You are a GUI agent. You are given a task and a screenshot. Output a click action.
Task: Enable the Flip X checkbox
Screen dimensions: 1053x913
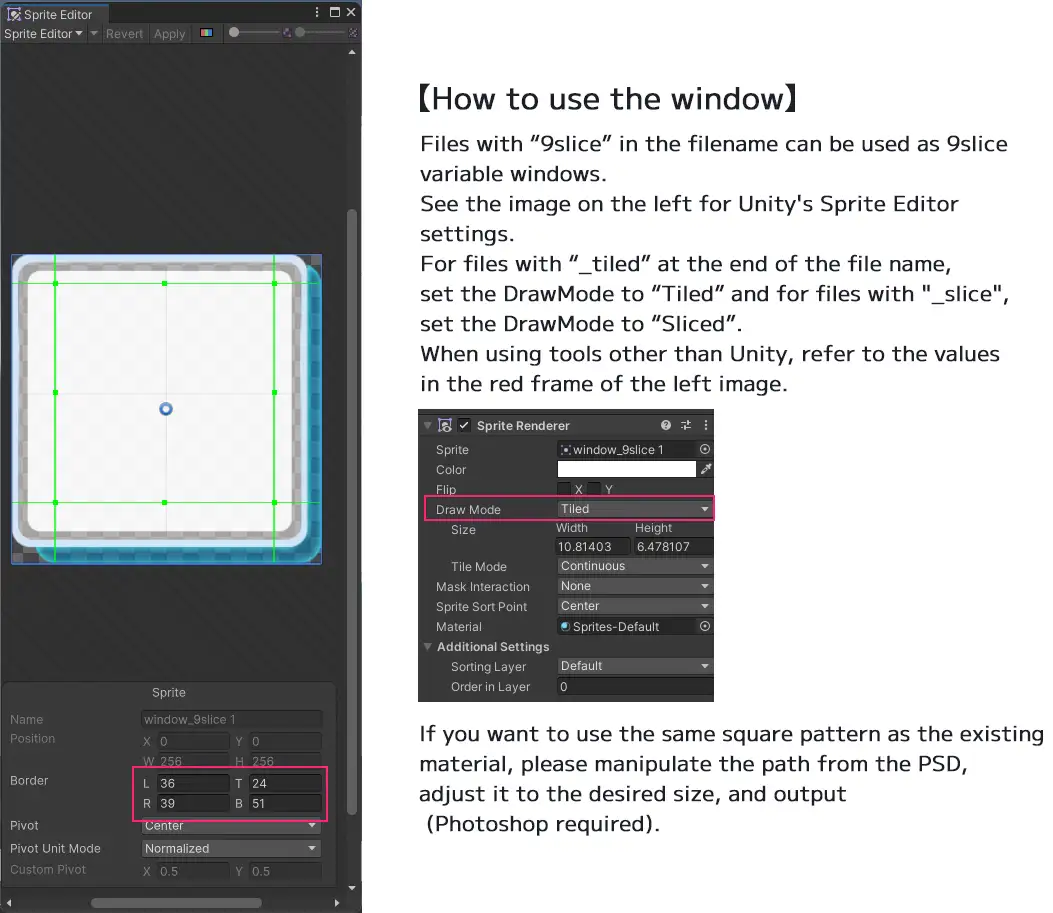pyautogui.click(x=564, y=489)
